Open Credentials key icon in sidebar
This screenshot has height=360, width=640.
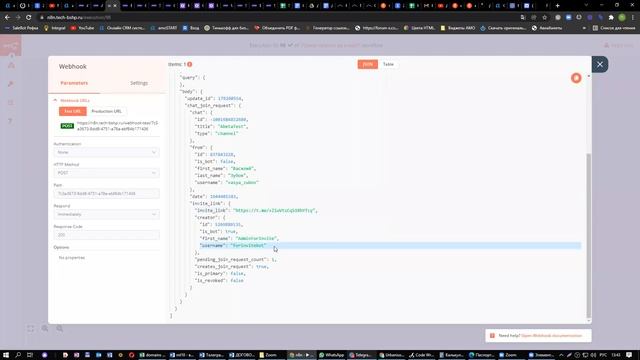coord(11,84)
